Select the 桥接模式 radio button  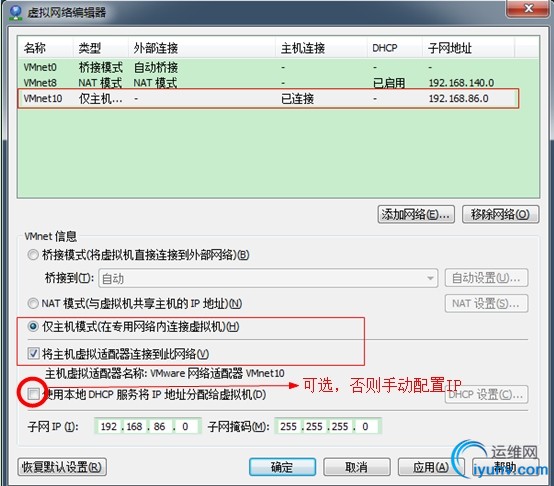pyautogui.click(x=33, y=255)
